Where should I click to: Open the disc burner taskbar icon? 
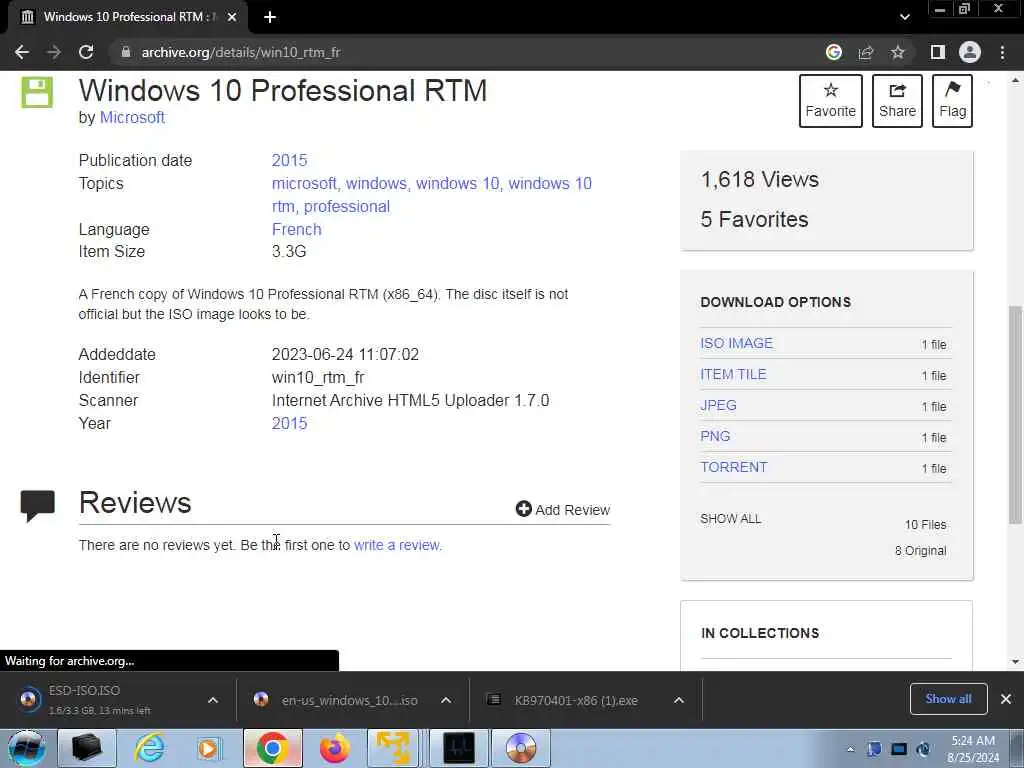520,748
